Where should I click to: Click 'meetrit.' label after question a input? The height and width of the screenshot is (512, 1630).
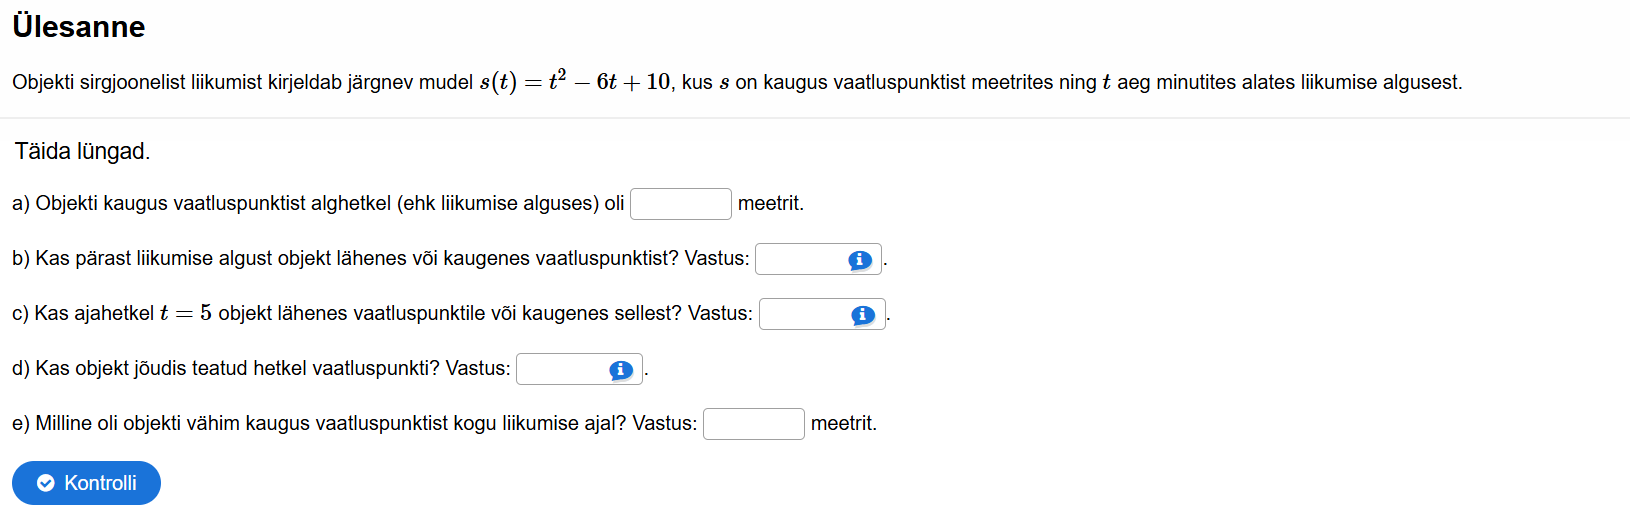771,204
